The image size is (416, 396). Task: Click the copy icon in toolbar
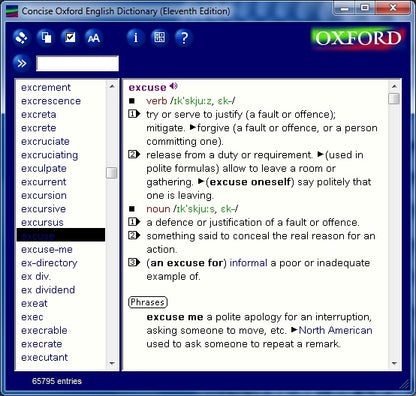tap(46, 38)
